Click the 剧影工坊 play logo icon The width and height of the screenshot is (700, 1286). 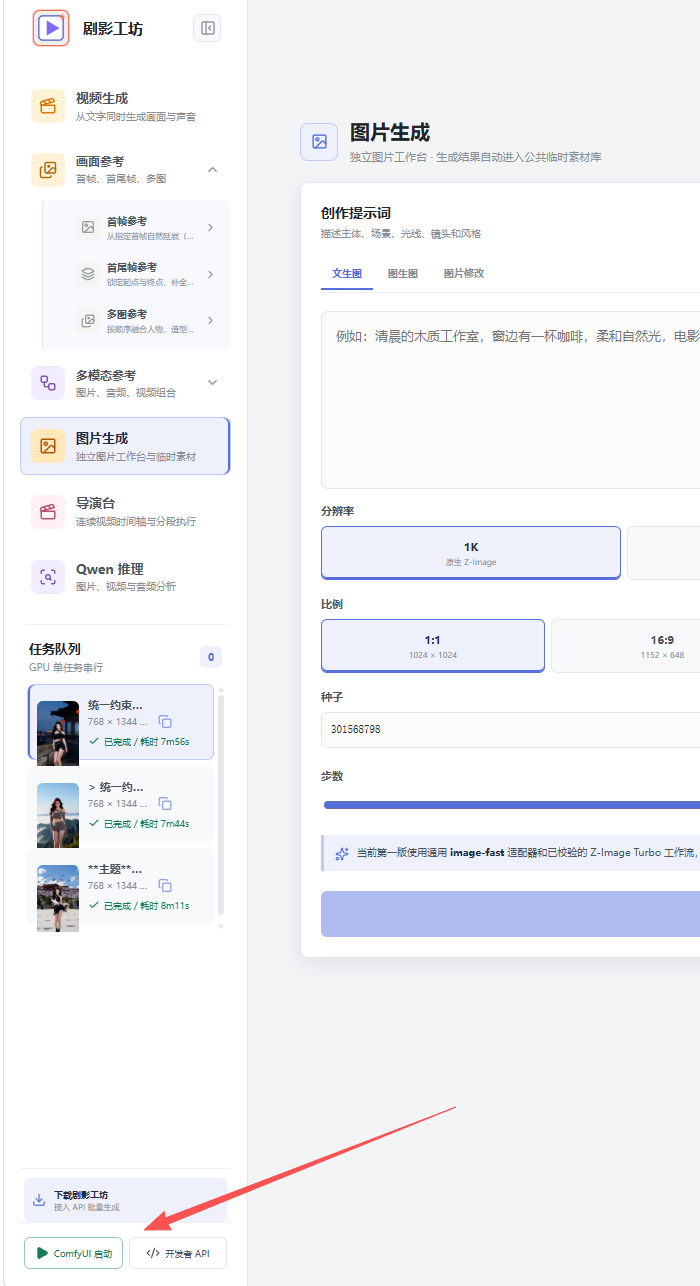[x=51, y=28]
